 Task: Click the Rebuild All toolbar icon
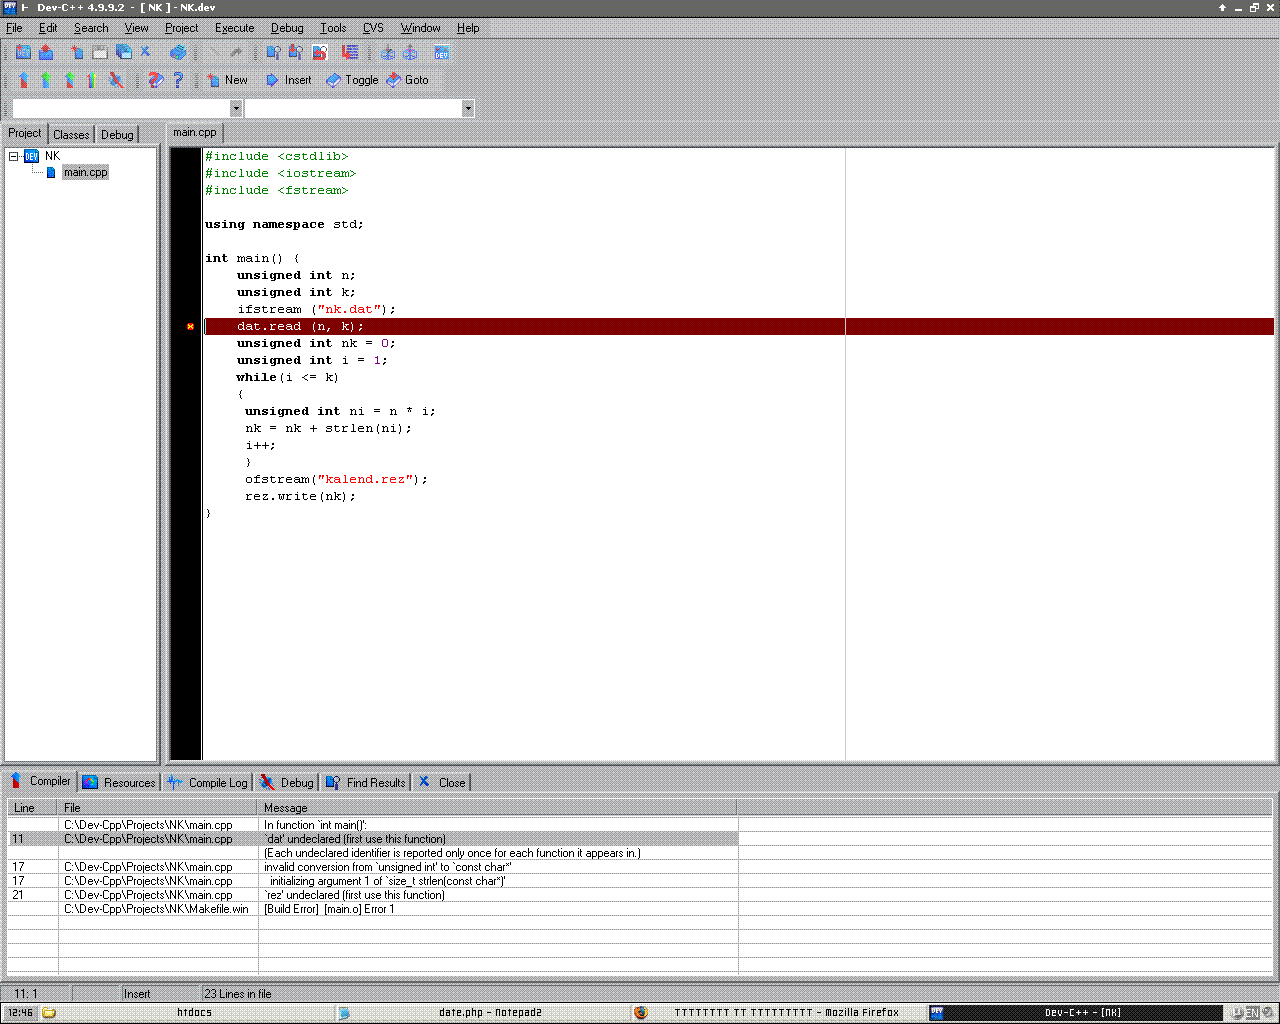(x=92, y=79)
